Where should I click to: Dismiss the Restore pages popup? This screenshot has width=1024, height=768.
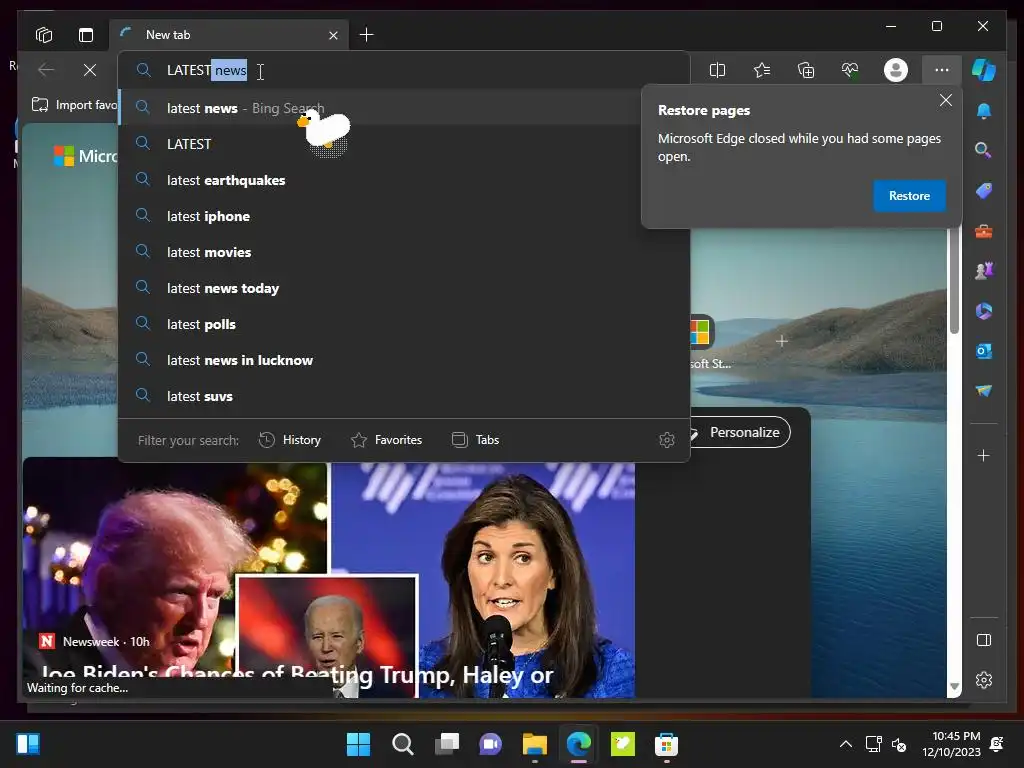click(945, 101)
